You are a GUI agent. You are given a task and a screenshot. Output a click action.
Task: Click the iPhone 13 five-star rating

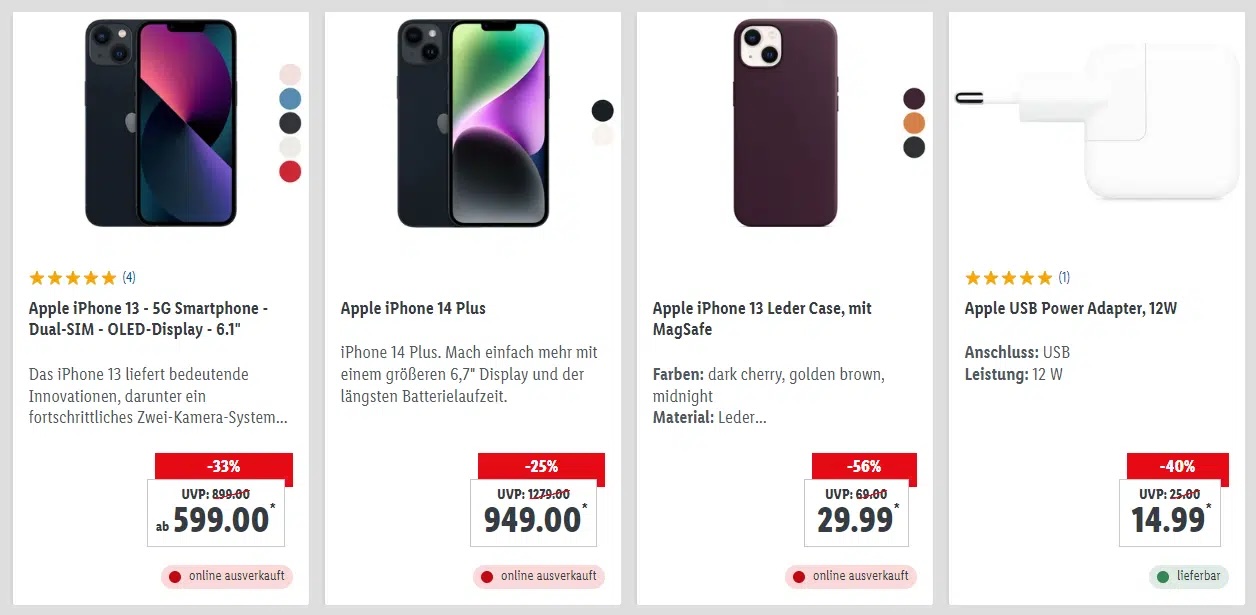[73, 278]
